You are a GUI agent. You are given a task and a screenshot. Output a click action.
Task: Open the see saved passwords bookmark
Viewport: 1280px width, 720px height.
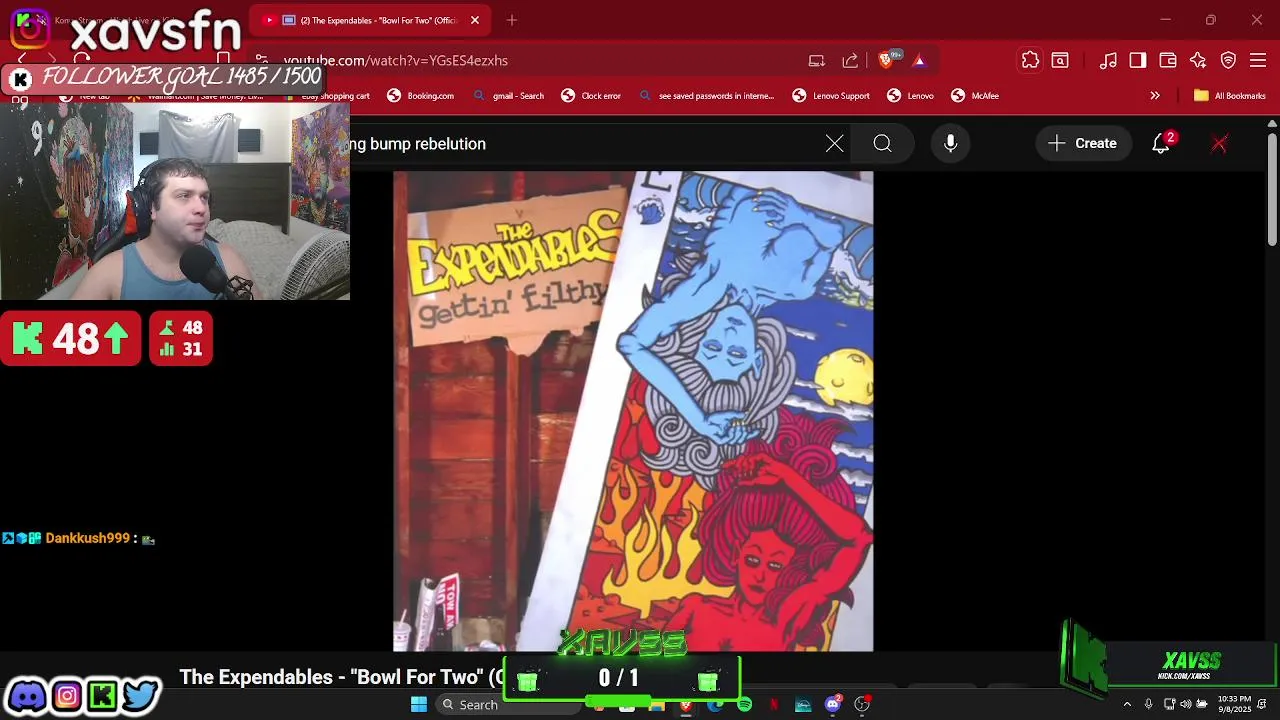pyautogui.click(x=707, y=96)
